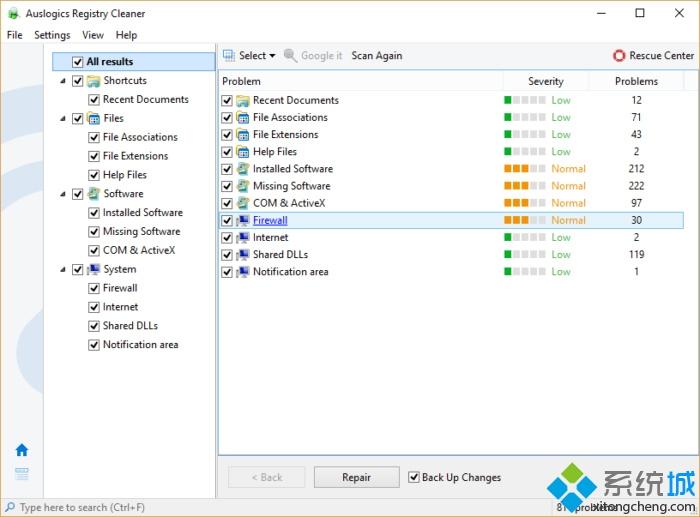This screenshot has height=517, width=700.
Task: Uncheck Recent Documents in results list
Action: (227, 100)
